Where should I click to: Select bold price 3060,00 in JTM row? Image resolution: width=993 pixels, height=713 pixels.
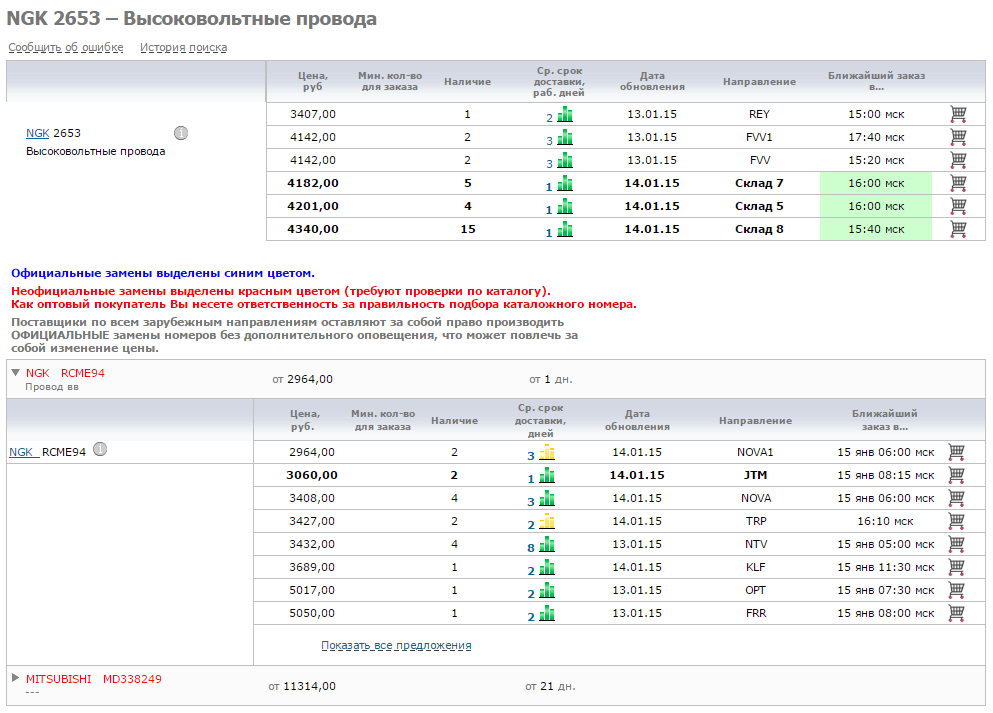pos(312,475)
